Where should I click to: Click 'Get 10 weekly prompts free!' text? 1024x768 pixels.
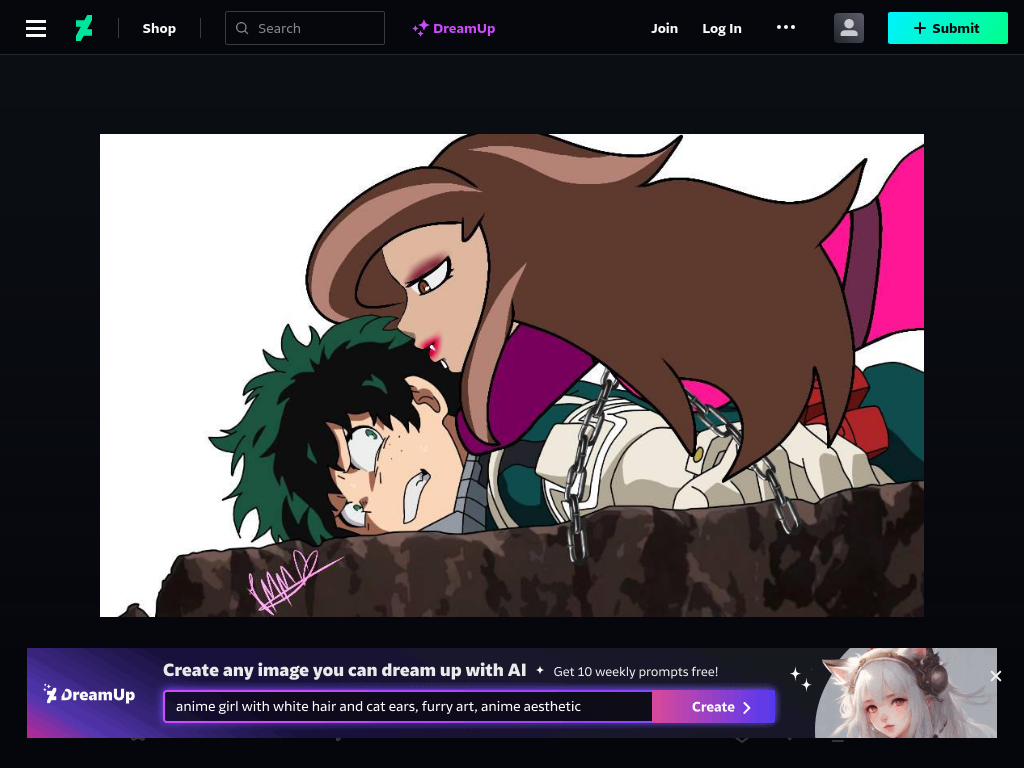pos(635,671)
